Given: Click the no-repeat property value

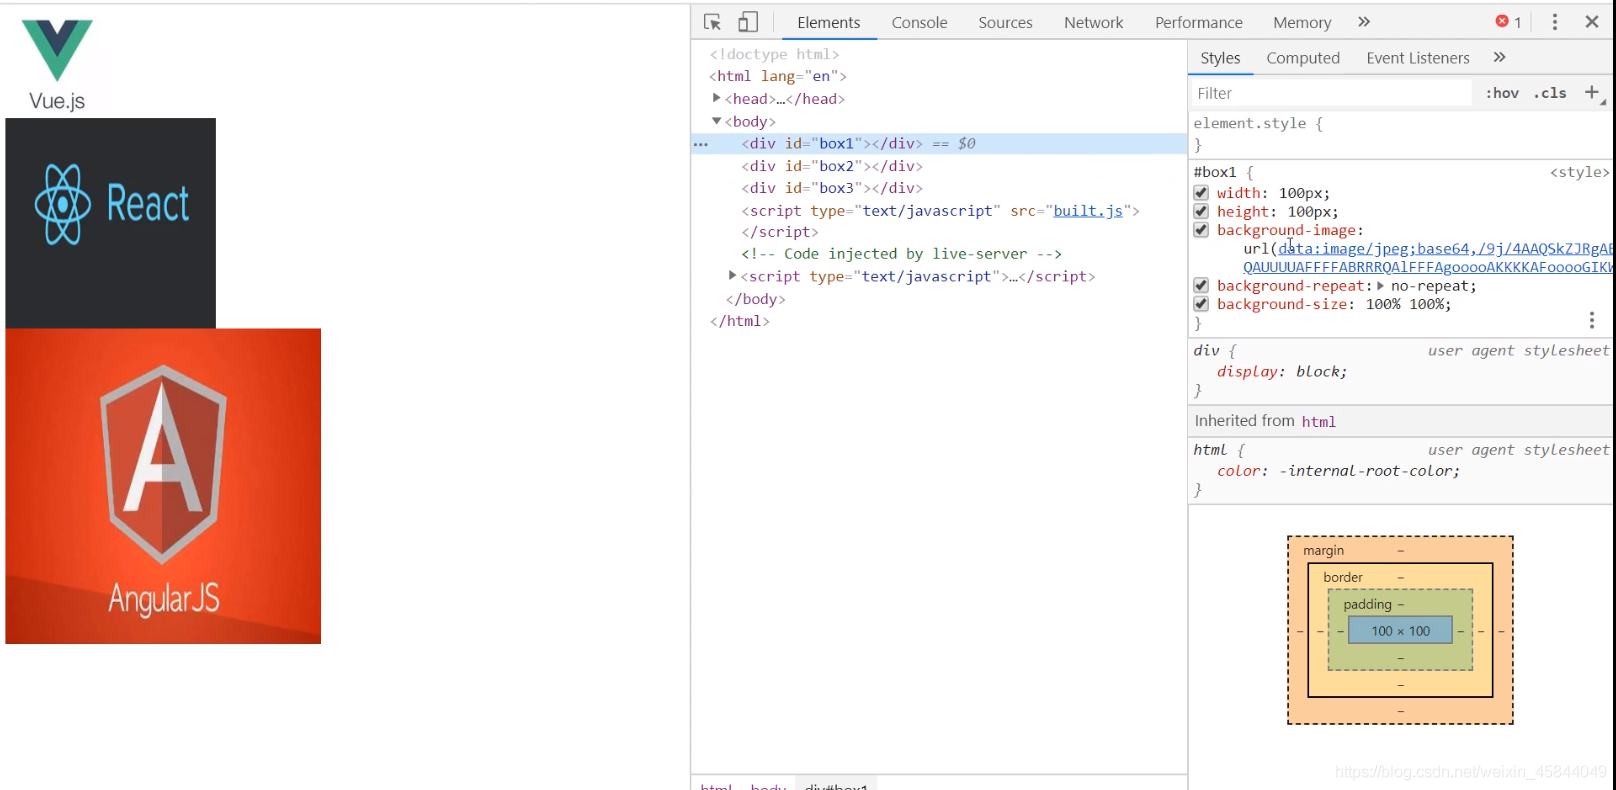Looking at the screenshot, I should click(x=1432, y=285).
